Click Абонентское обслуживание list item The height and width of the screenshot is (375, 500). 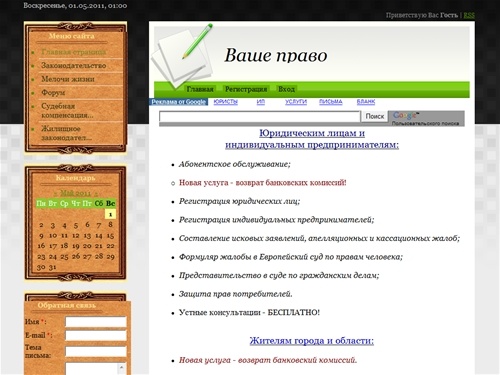235,164
